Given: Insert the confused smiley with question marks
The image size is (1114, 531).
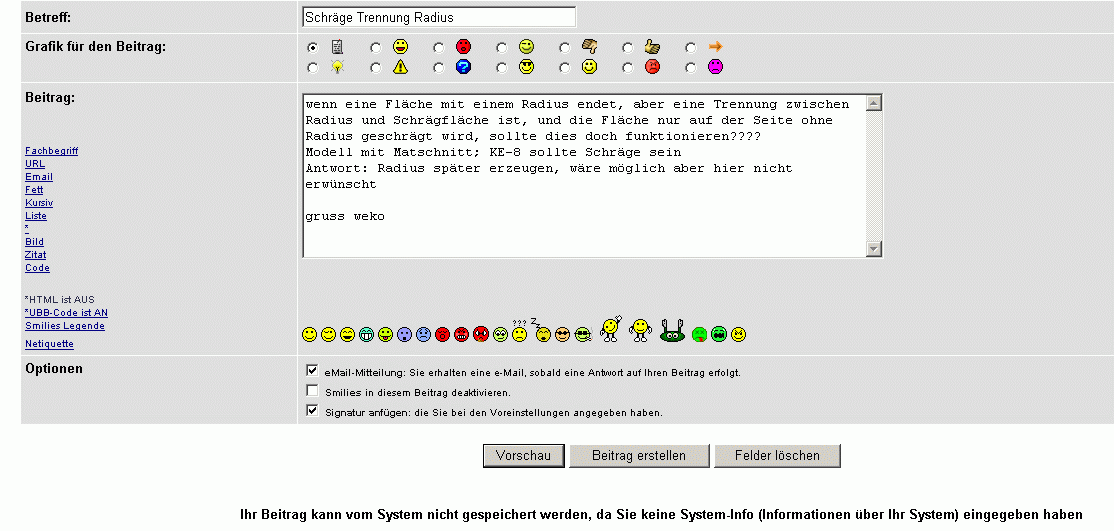Looking at the screenshot, I should tap(519, 331).
